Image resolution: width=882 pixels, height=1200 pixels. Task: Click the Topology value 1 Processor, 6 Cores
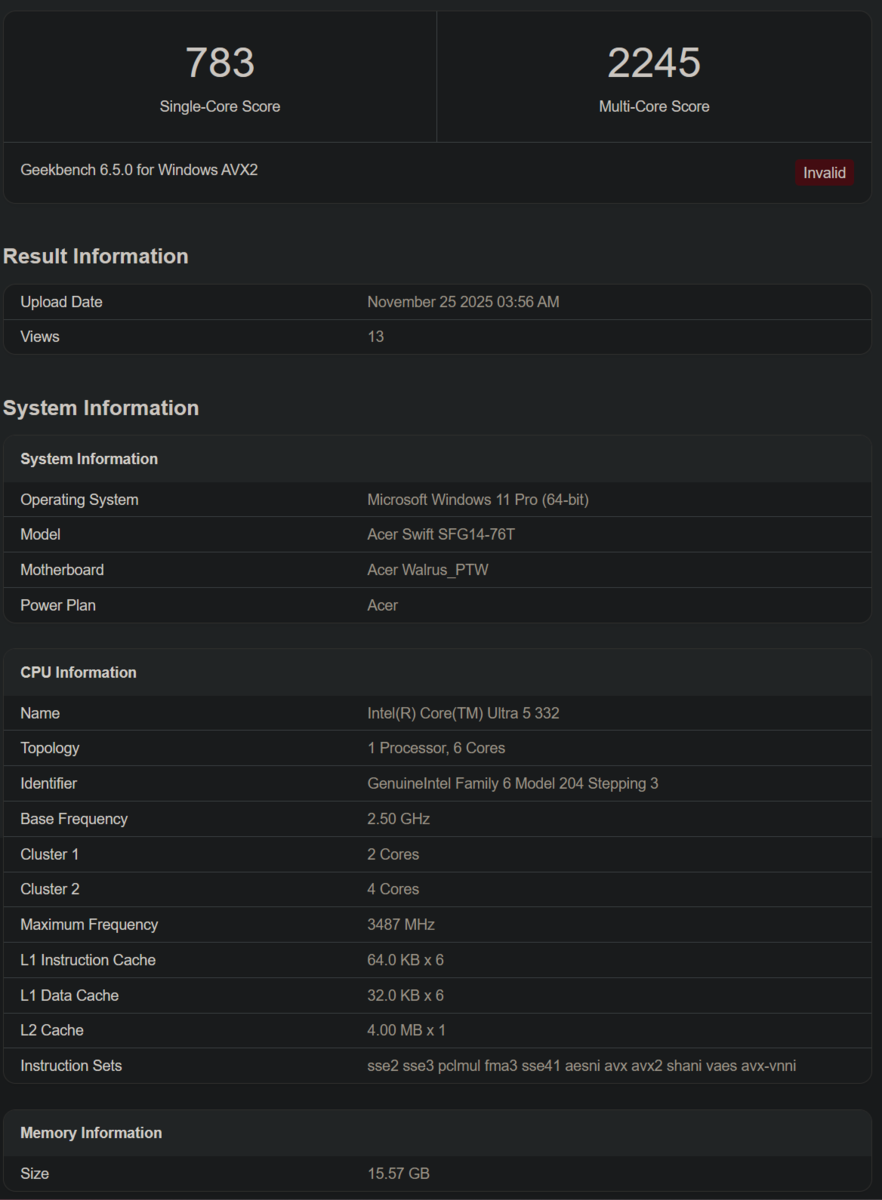pos(436,748)
